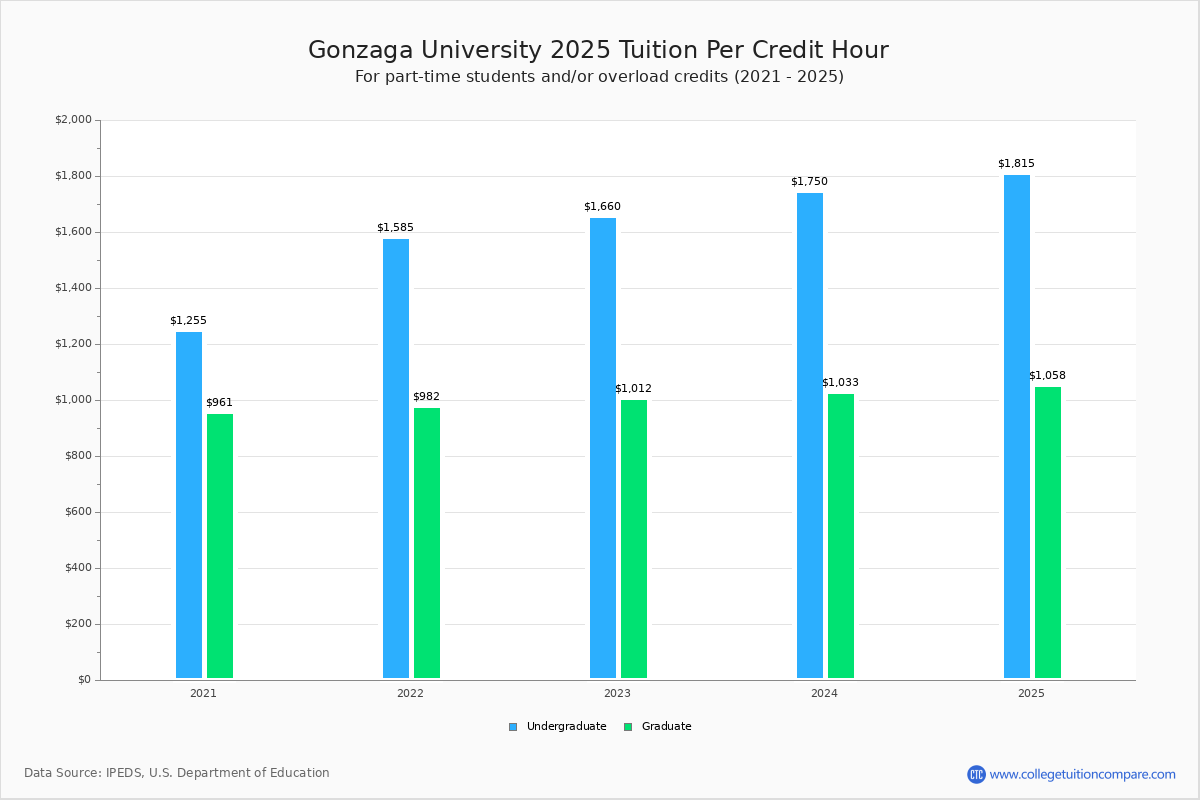Click the 2021 Undergraduate bar
Screen dimensions: 1200x800
[189, 505]
